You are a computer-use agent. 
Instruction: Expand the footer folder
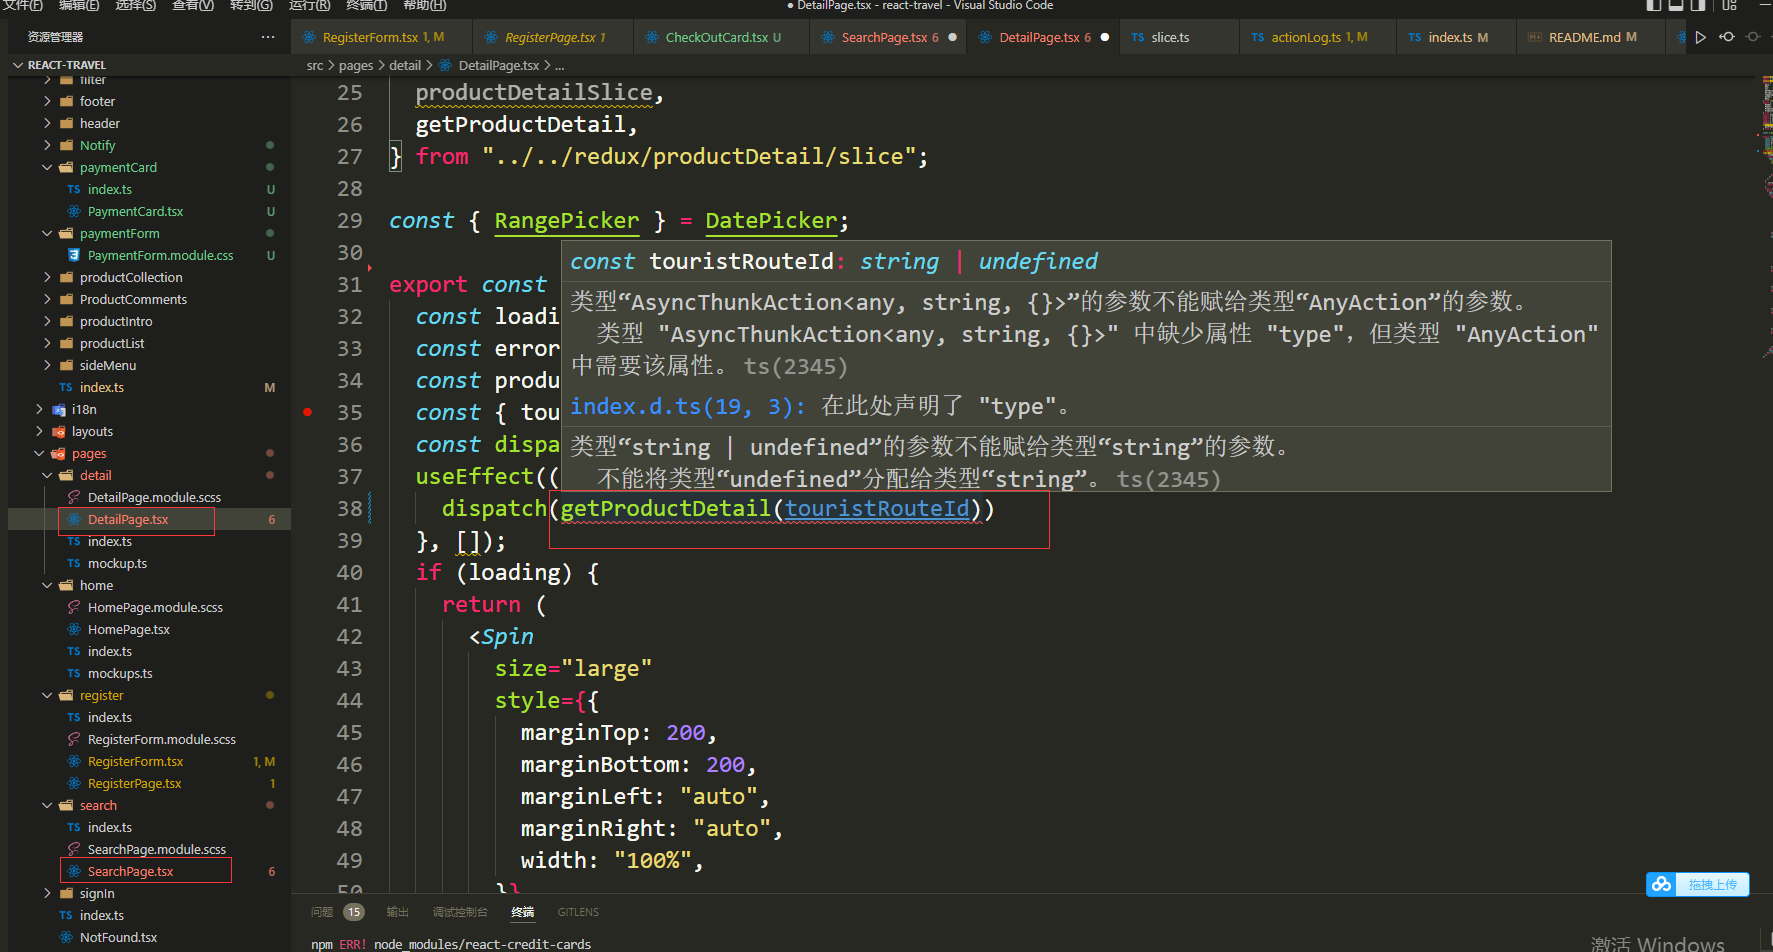(x=47, y=101)
